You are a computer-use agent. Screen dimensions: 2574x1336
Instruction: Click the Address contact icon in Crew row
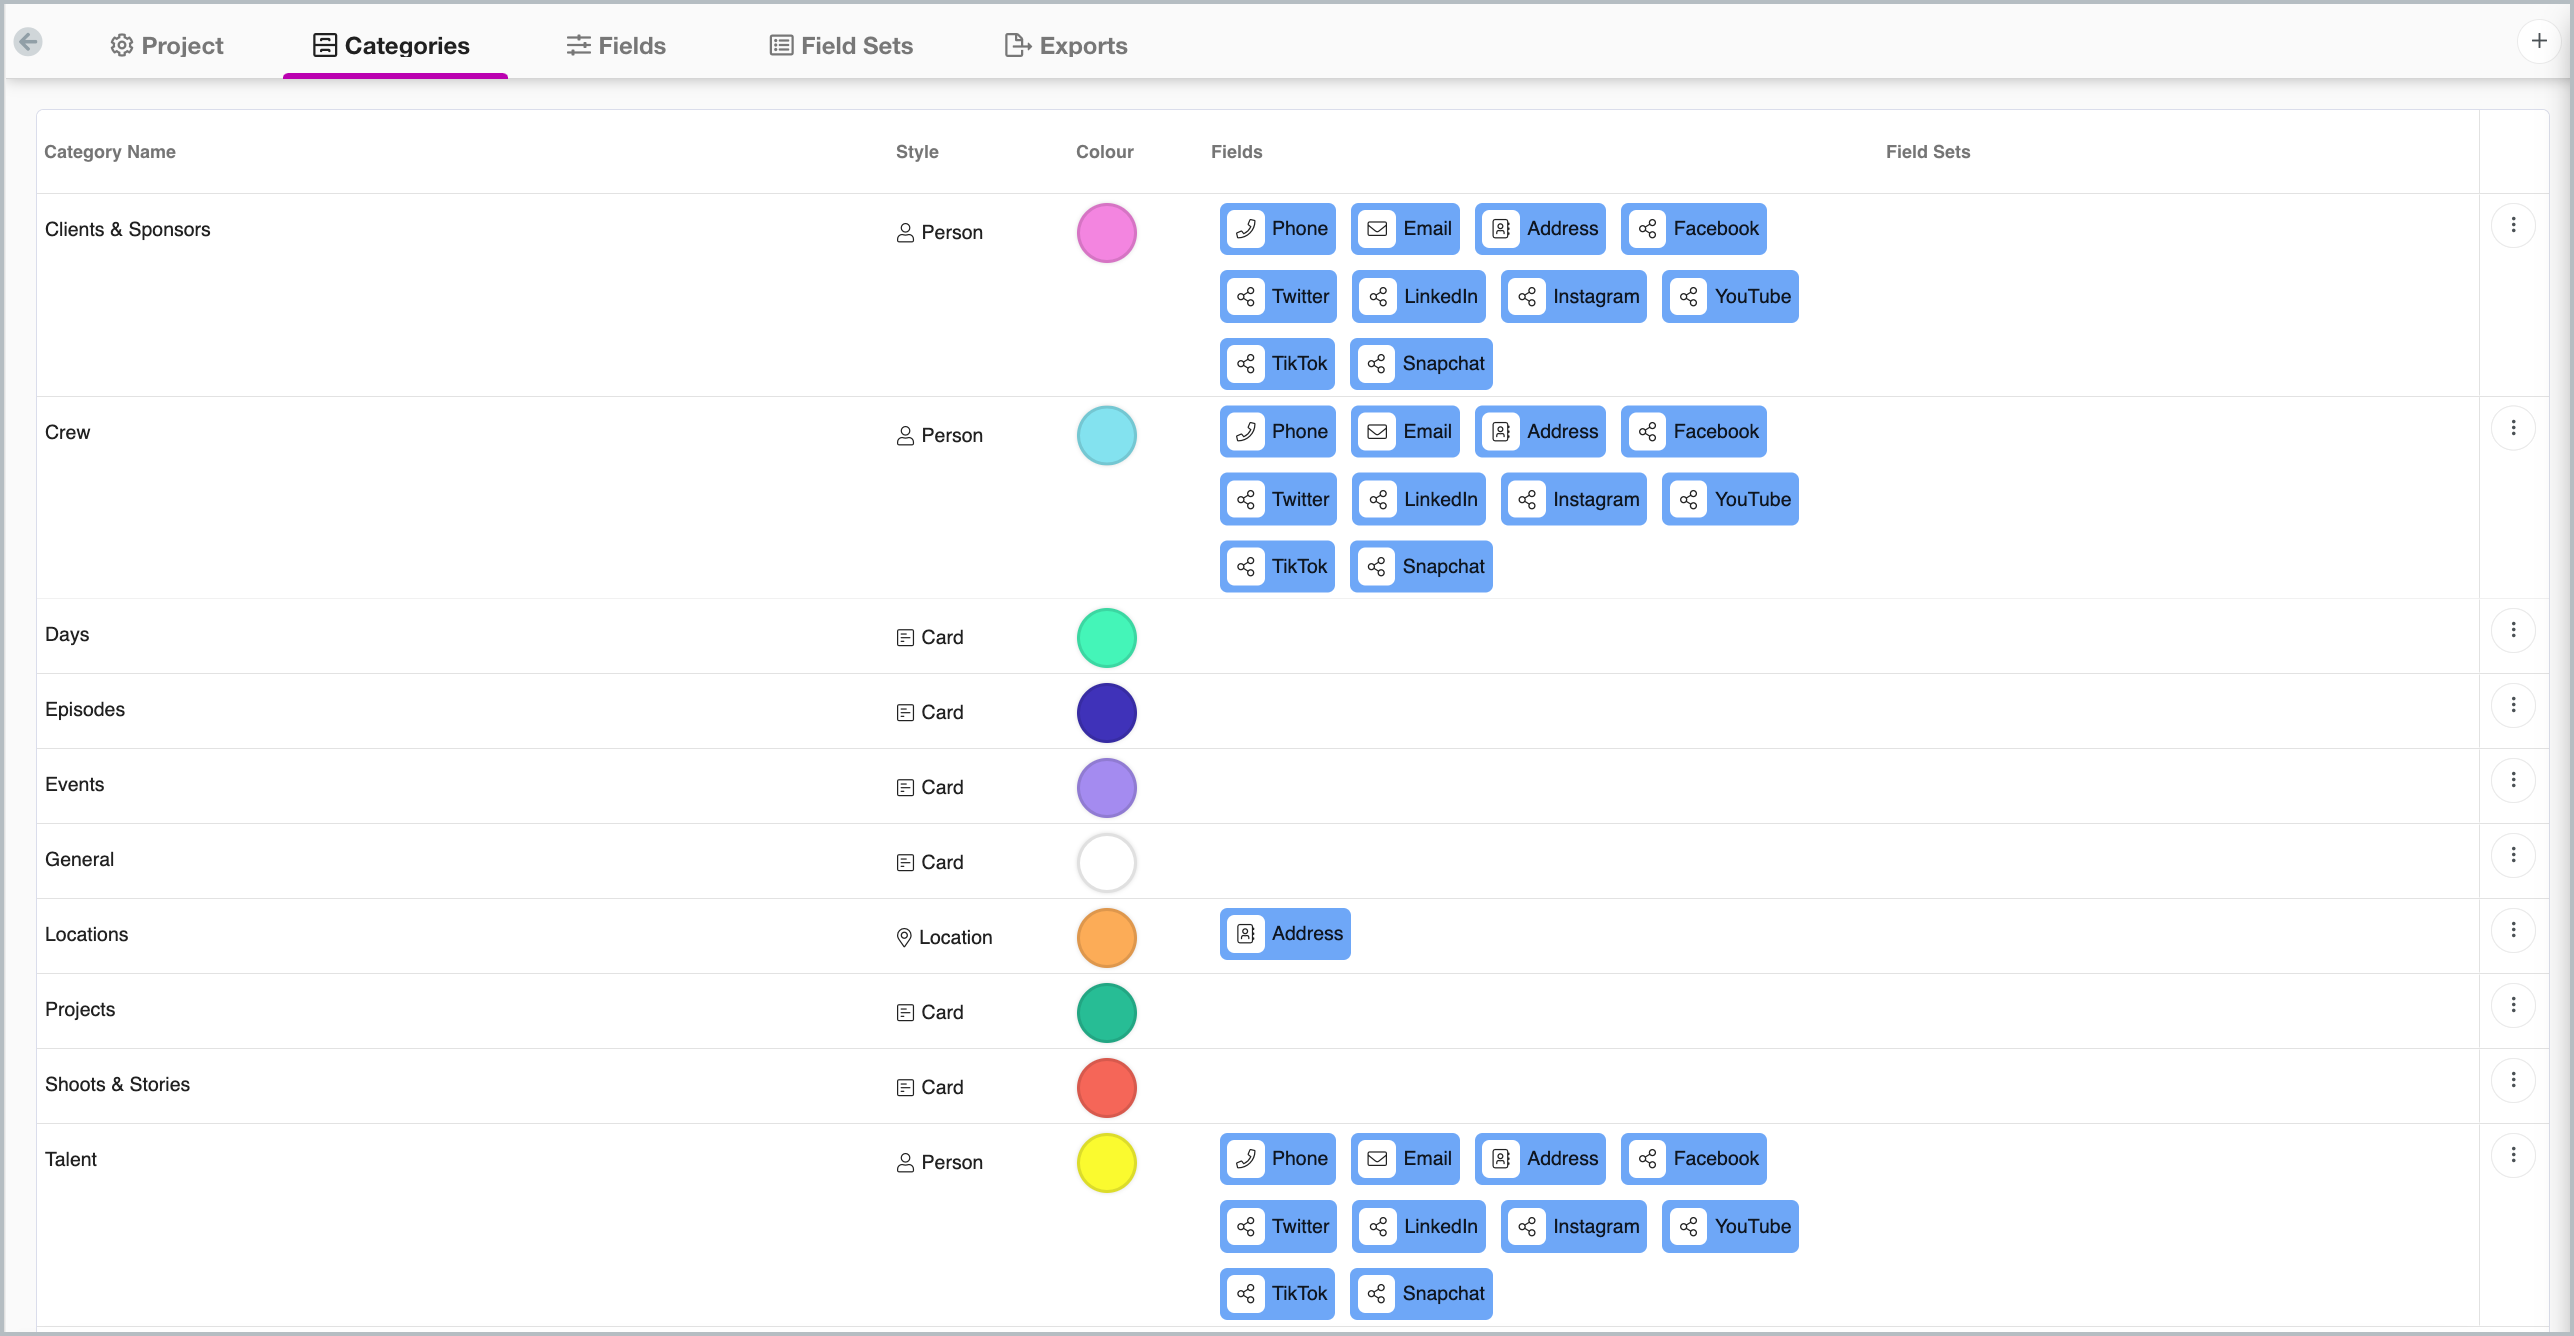point(1501,432)
